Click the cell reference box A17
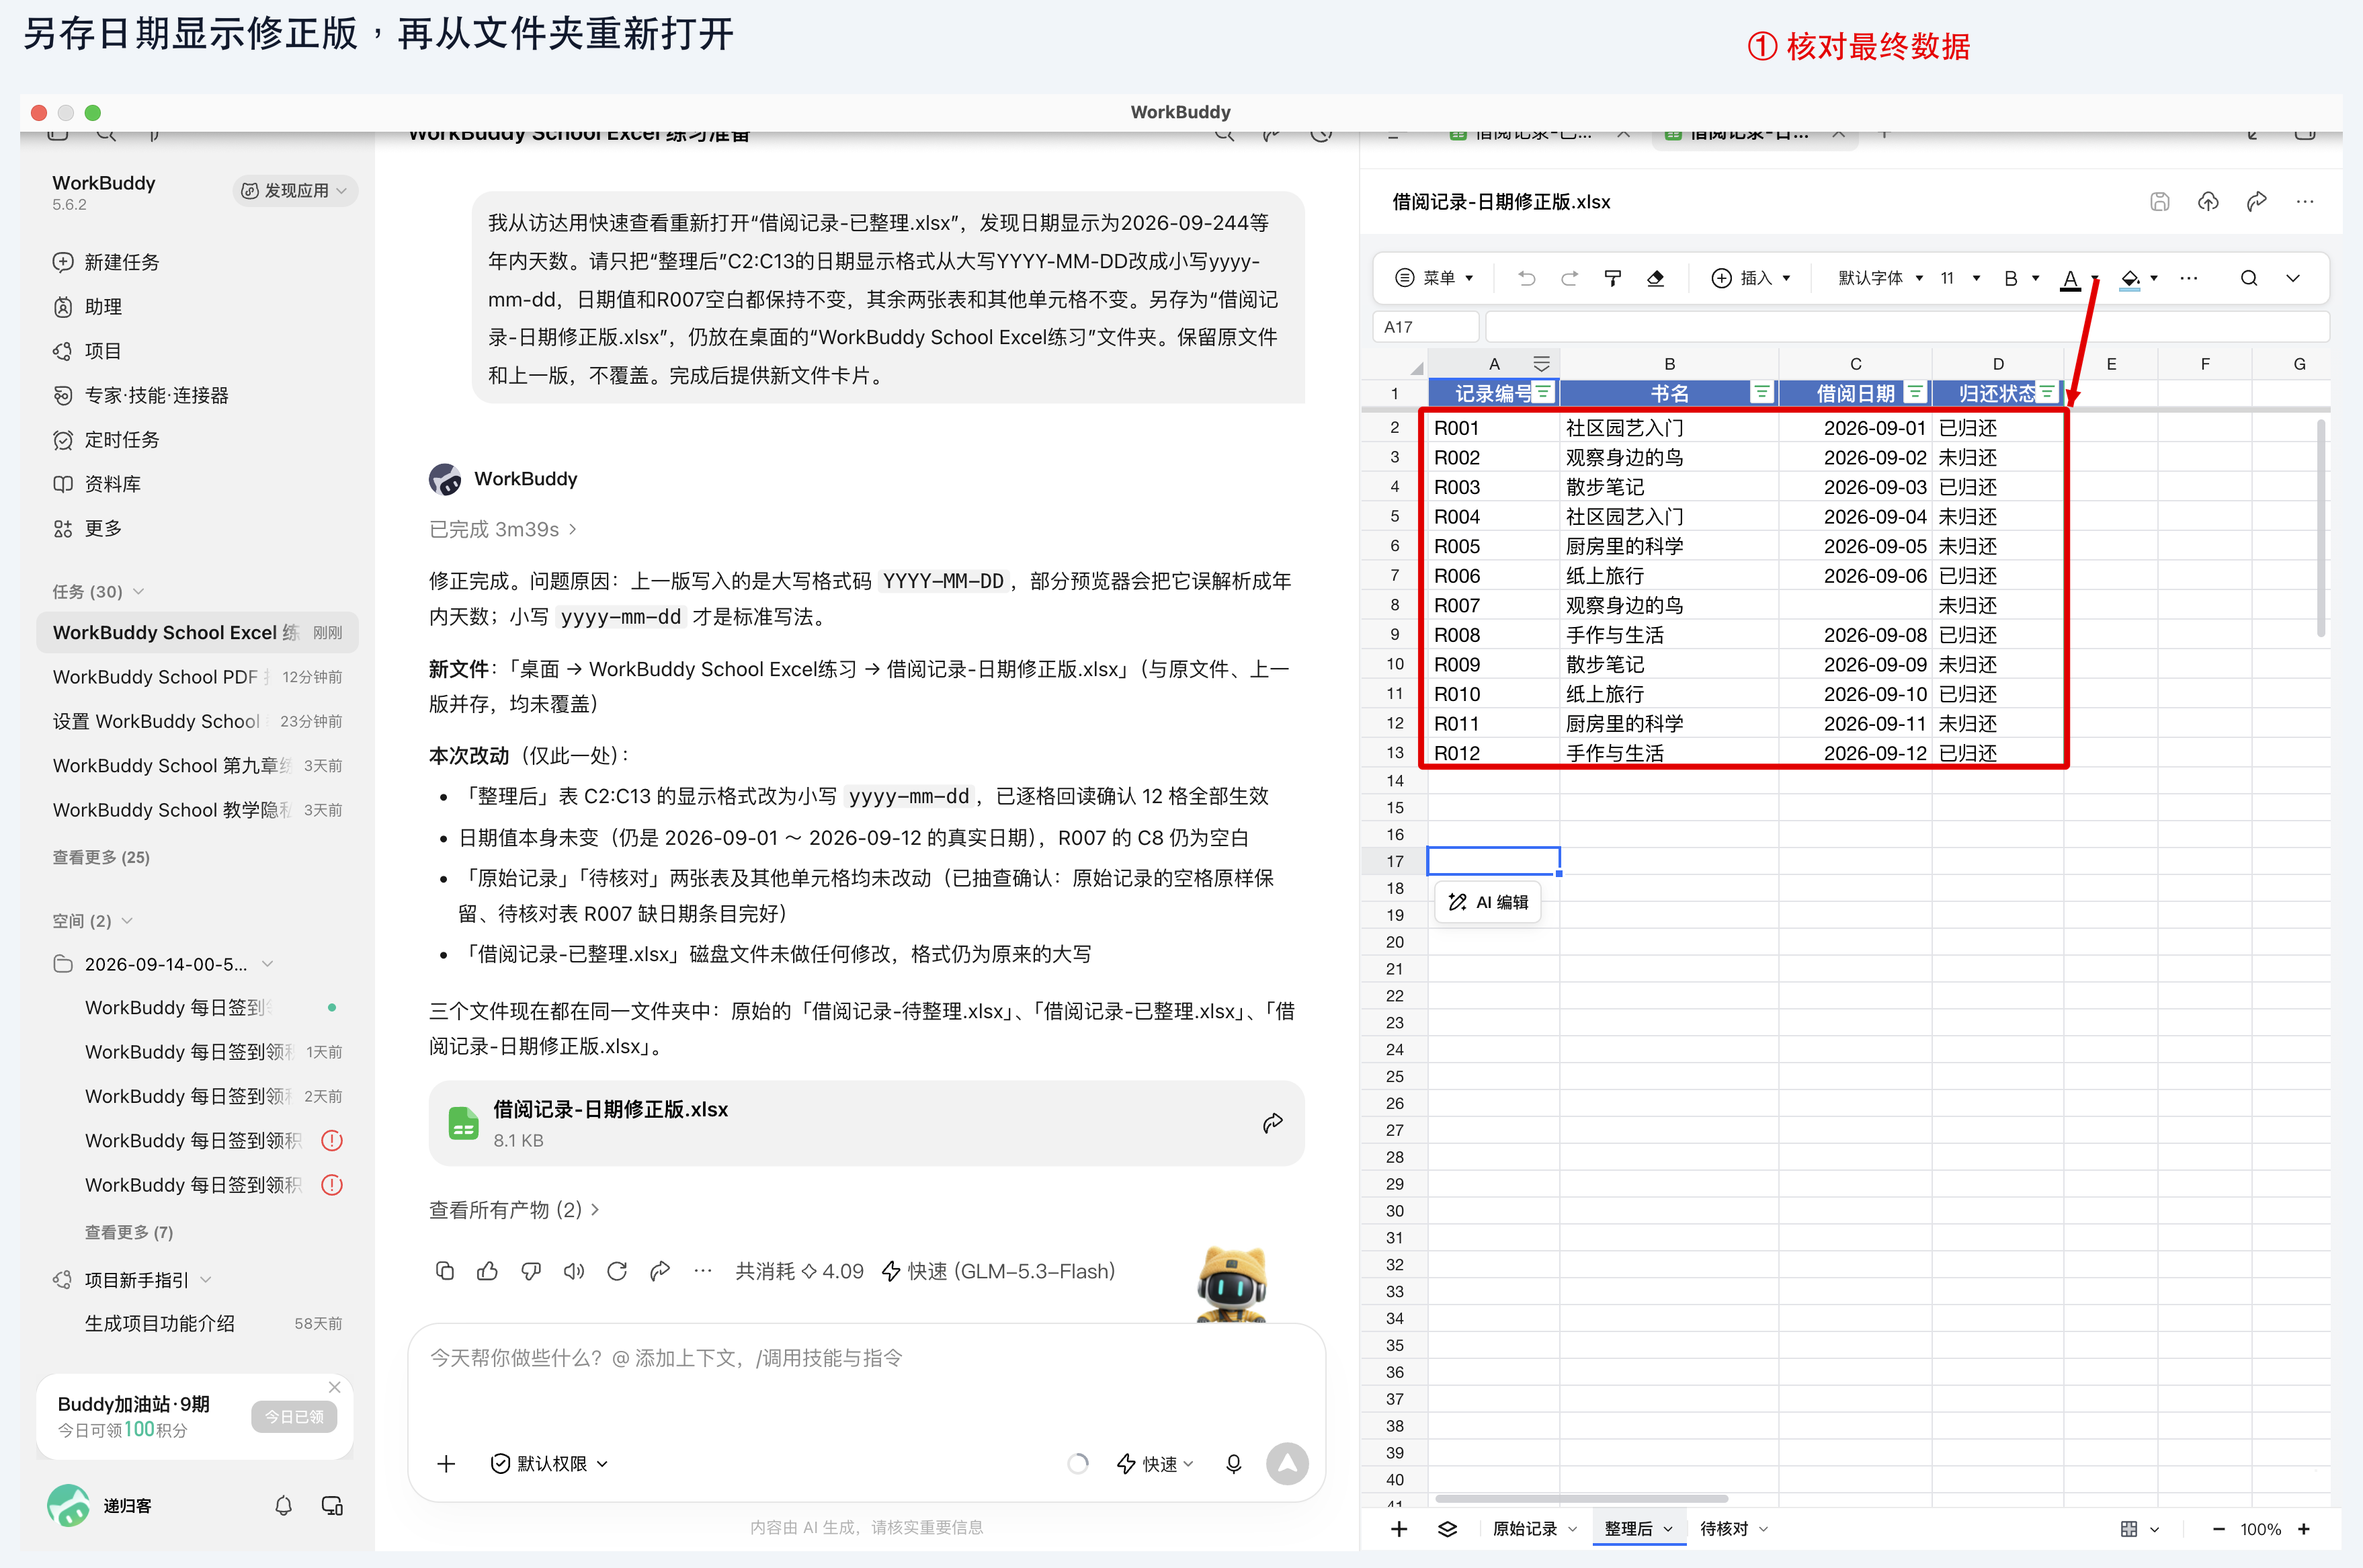Viewport: 2363px width, 1568px height. click(1426, 327)
